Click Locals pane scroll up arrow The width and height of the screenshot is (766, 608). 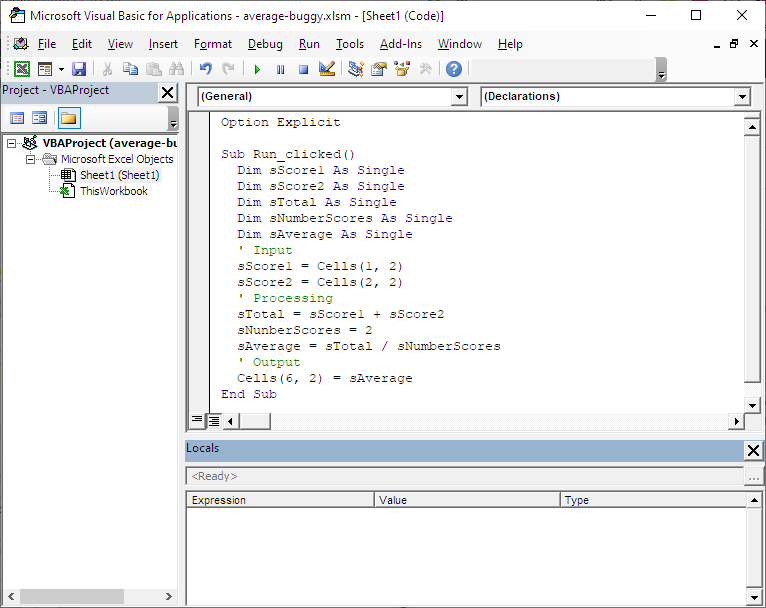point(754,500)
